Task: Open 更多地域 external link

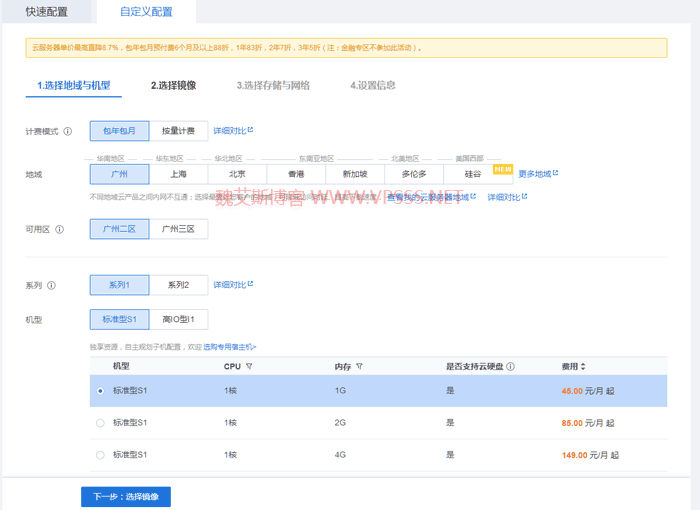Action: coord(537,174)
